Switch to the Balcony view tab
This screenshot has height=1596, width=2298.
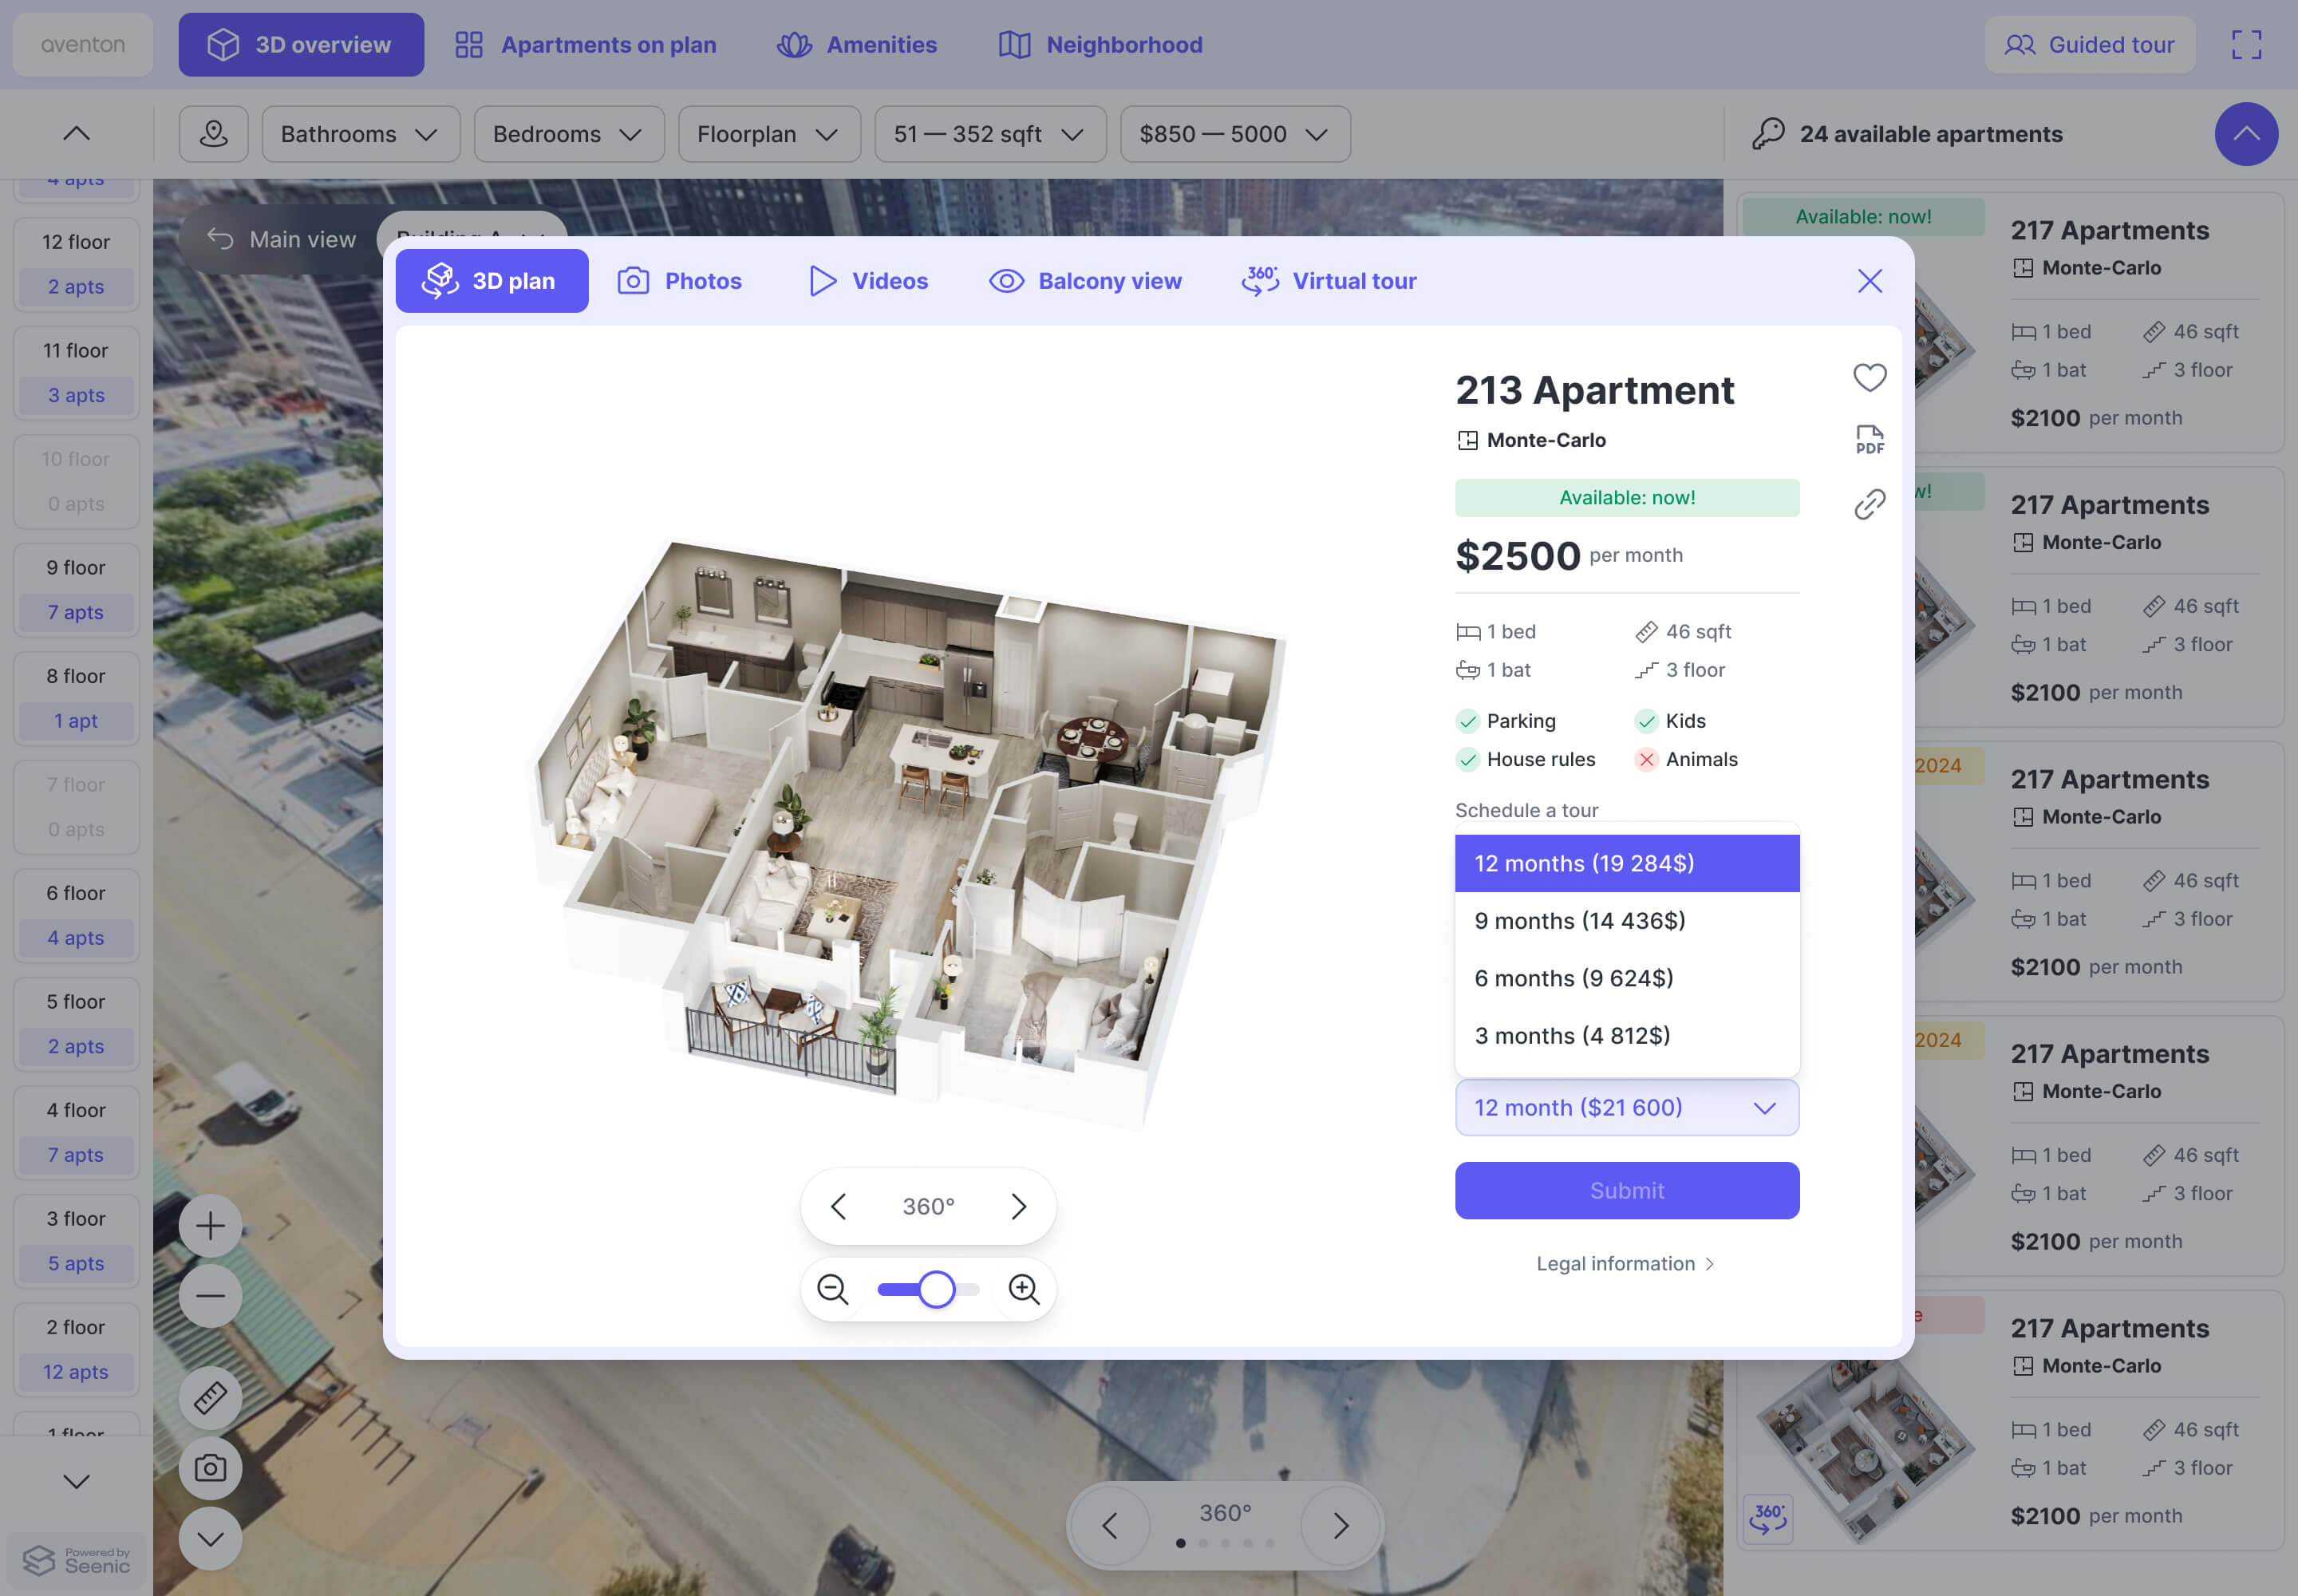click(1085, 281)
